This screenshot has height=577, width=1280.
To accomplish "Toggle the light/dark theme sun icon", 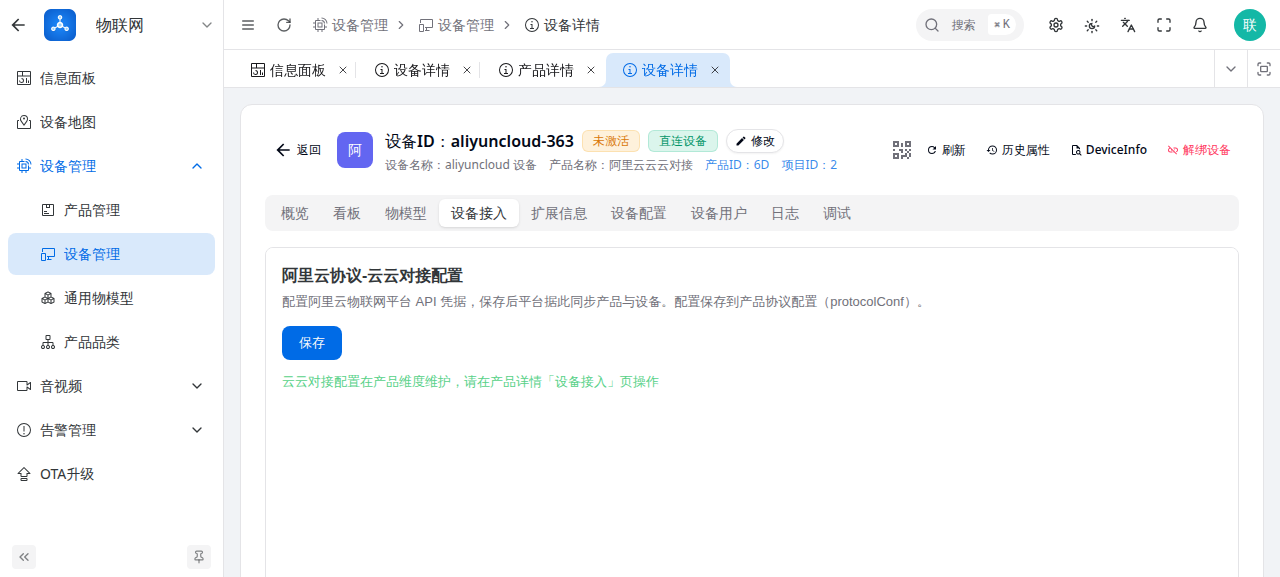I will (1092, 25).
